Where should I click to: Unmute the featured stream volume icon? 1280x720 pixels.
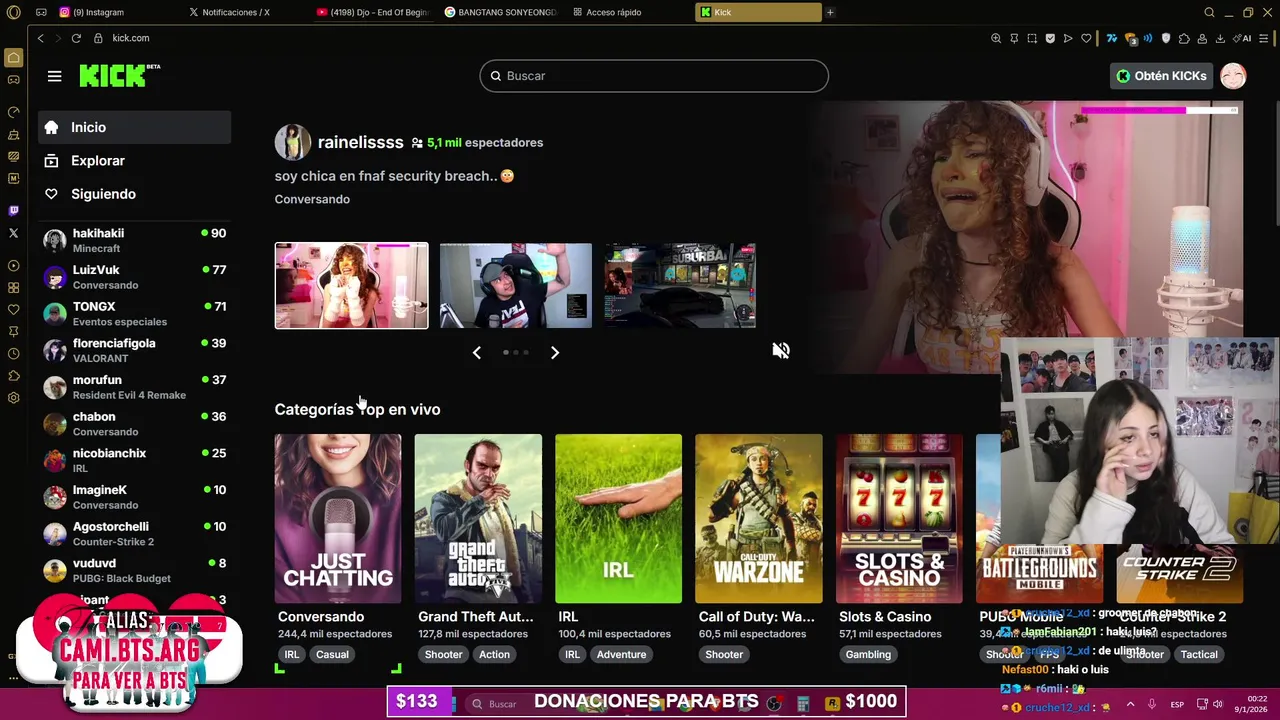pos(781,351)
